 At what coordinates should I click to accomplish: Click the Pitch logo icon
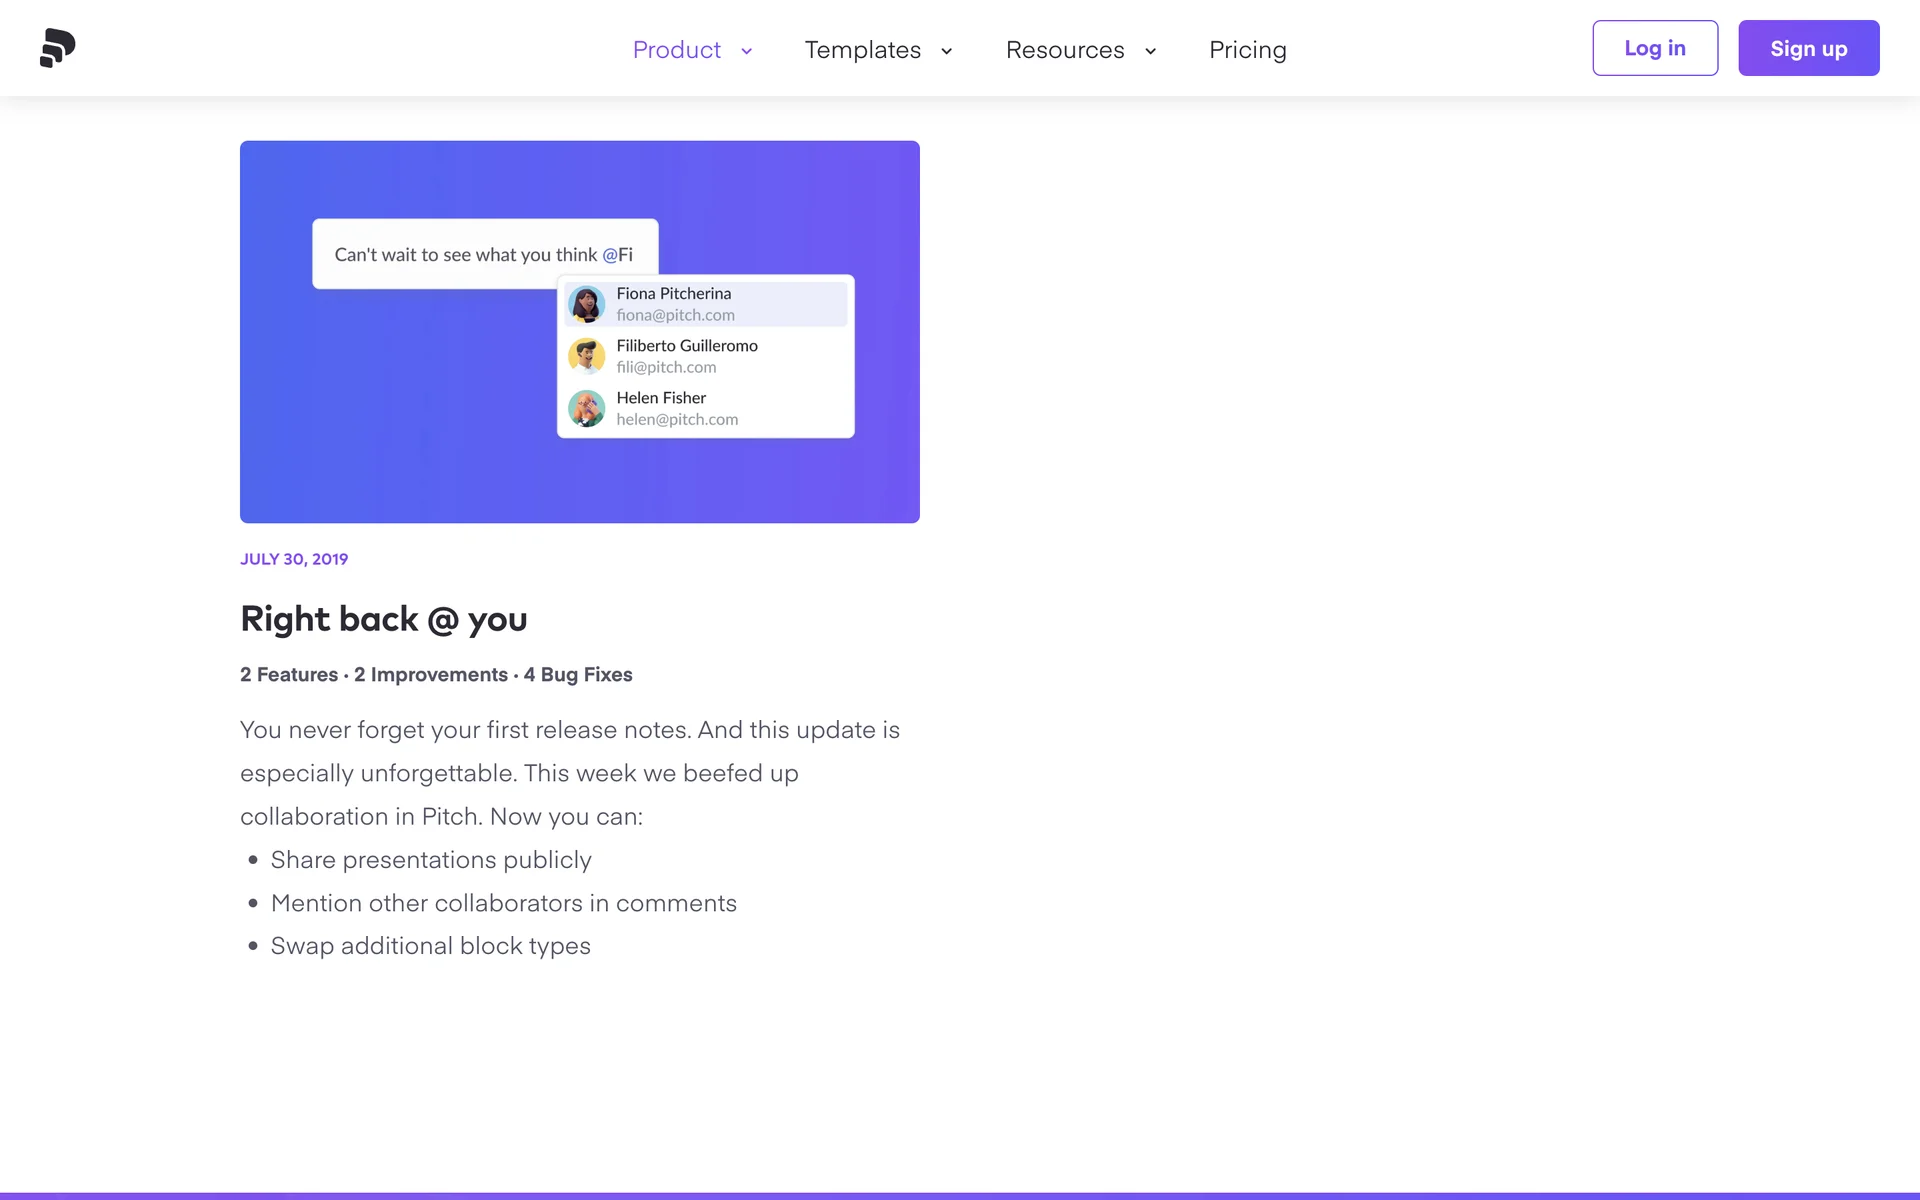pos(57,48)
